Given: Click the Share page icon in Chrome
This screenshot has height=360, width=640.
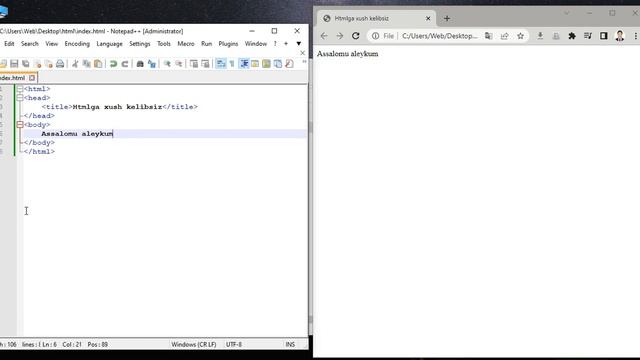Looking at the screenshot, I should pyautogui.click(x=504, y=36).
